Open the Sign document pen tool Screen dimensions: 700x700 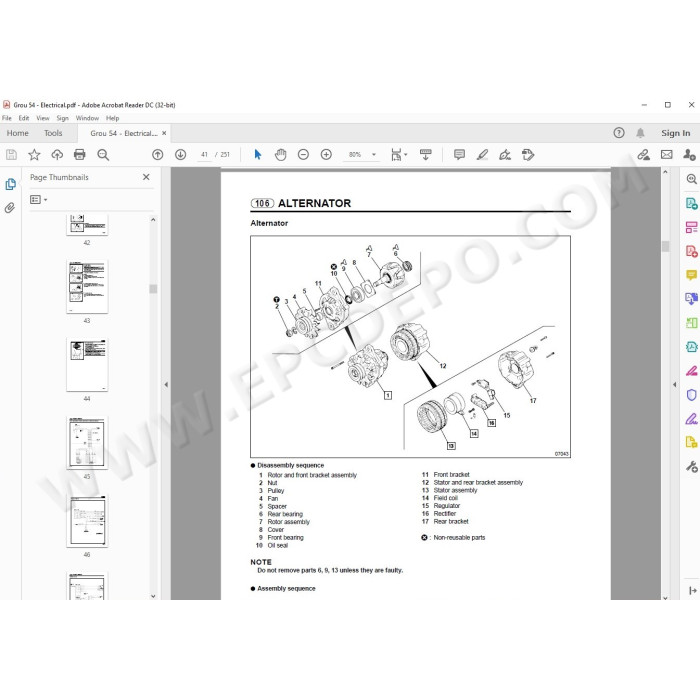[x=505, y=155]
